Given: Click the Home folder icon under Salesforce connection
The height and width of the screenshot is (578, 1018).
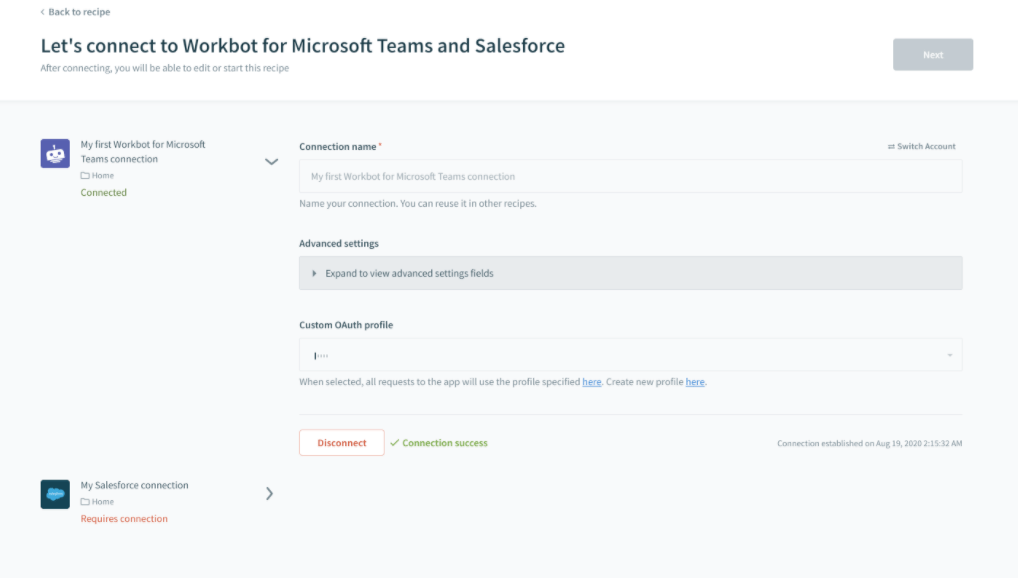Looking at the screenshot, I should pos(84,501).
